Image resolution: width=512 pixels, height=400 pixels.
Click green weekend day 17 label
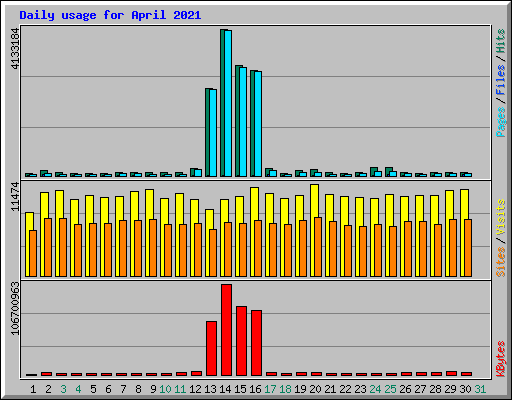[x=270, y=389]
